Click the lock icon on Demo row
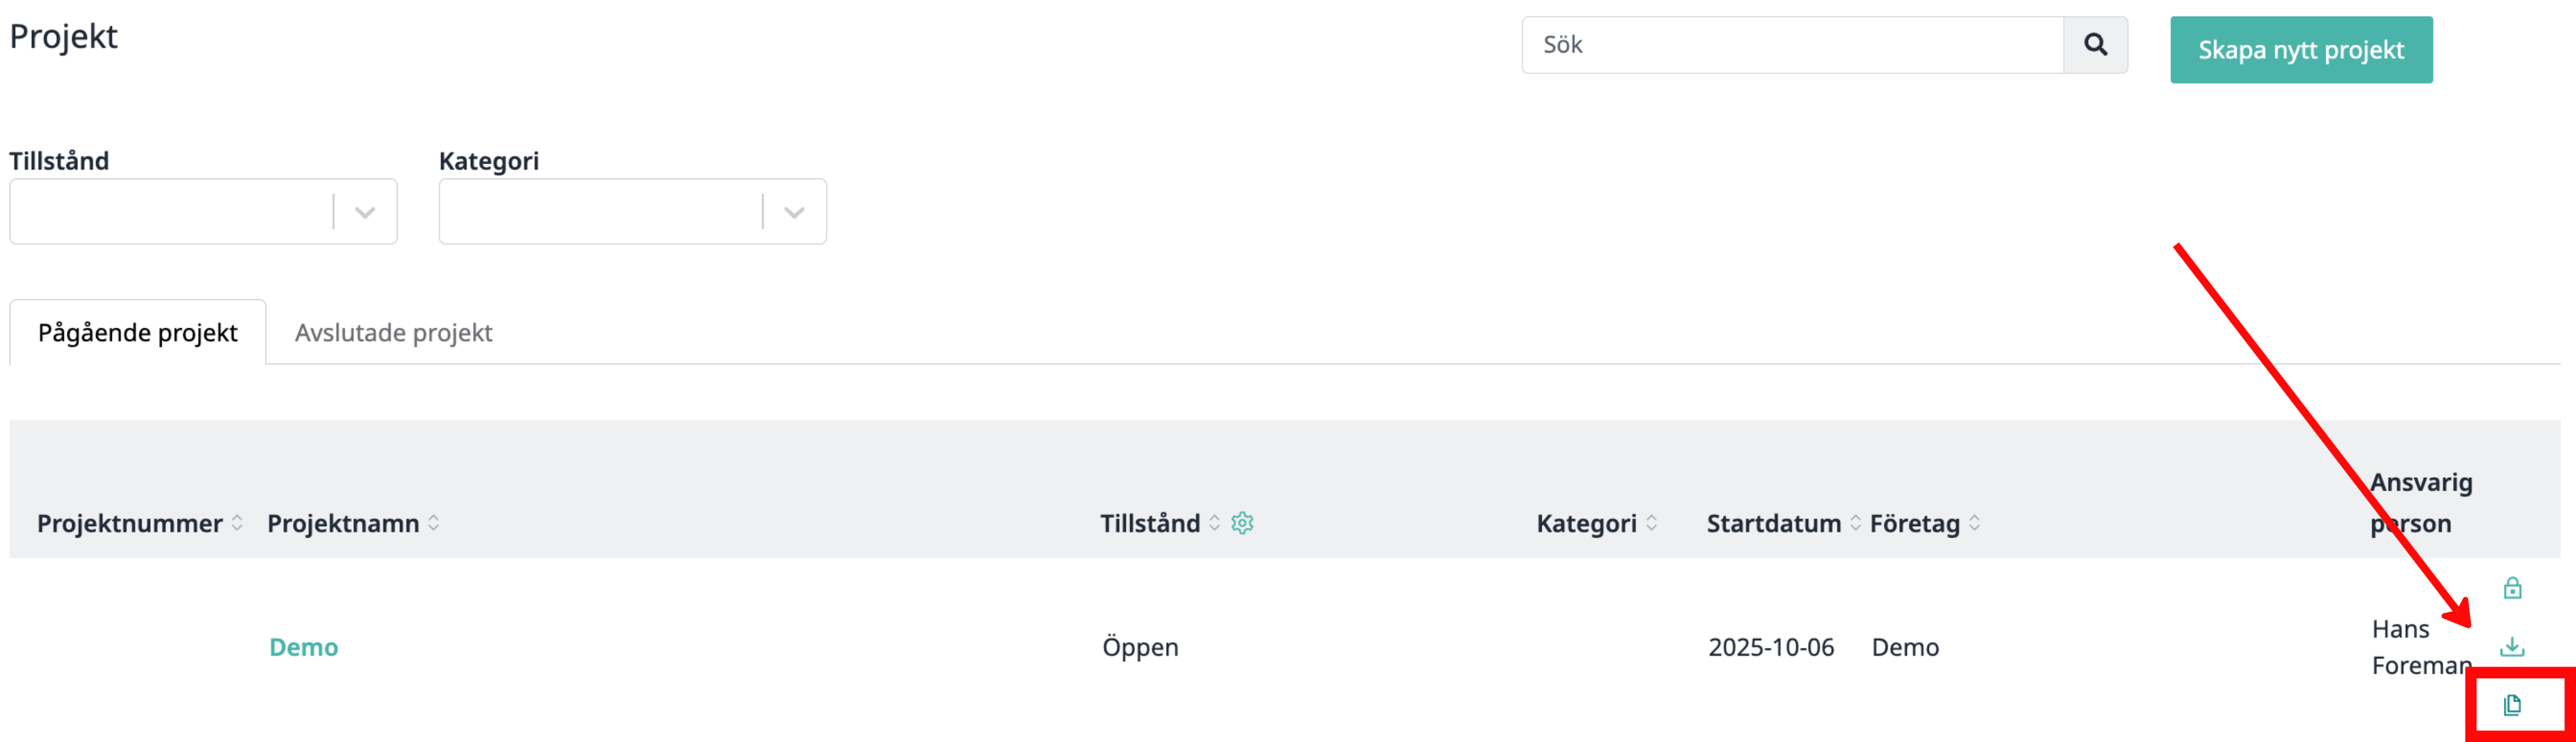 click(x=2512, y=588)
